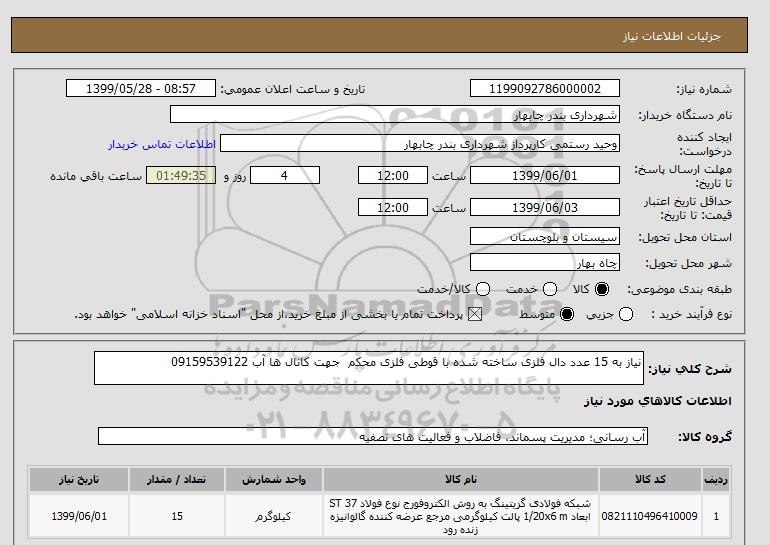This screenshot has height=545, width=770.
Task: Click the row number 1 cell
Action: tap(716, 516)
